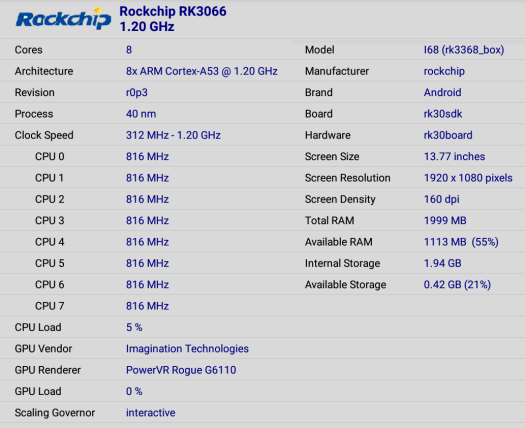
Task: Select the CPU 3 row
Action: [147, 220]
